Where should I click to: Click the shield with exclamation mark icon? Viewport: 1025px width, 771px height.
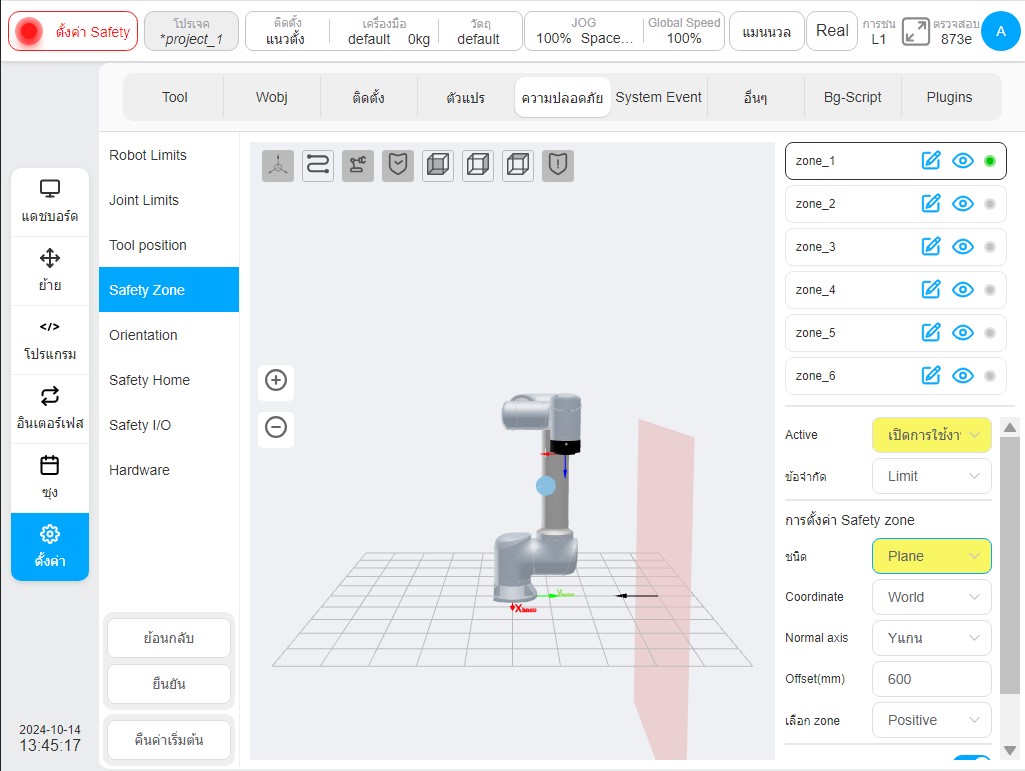click(558, 165)
